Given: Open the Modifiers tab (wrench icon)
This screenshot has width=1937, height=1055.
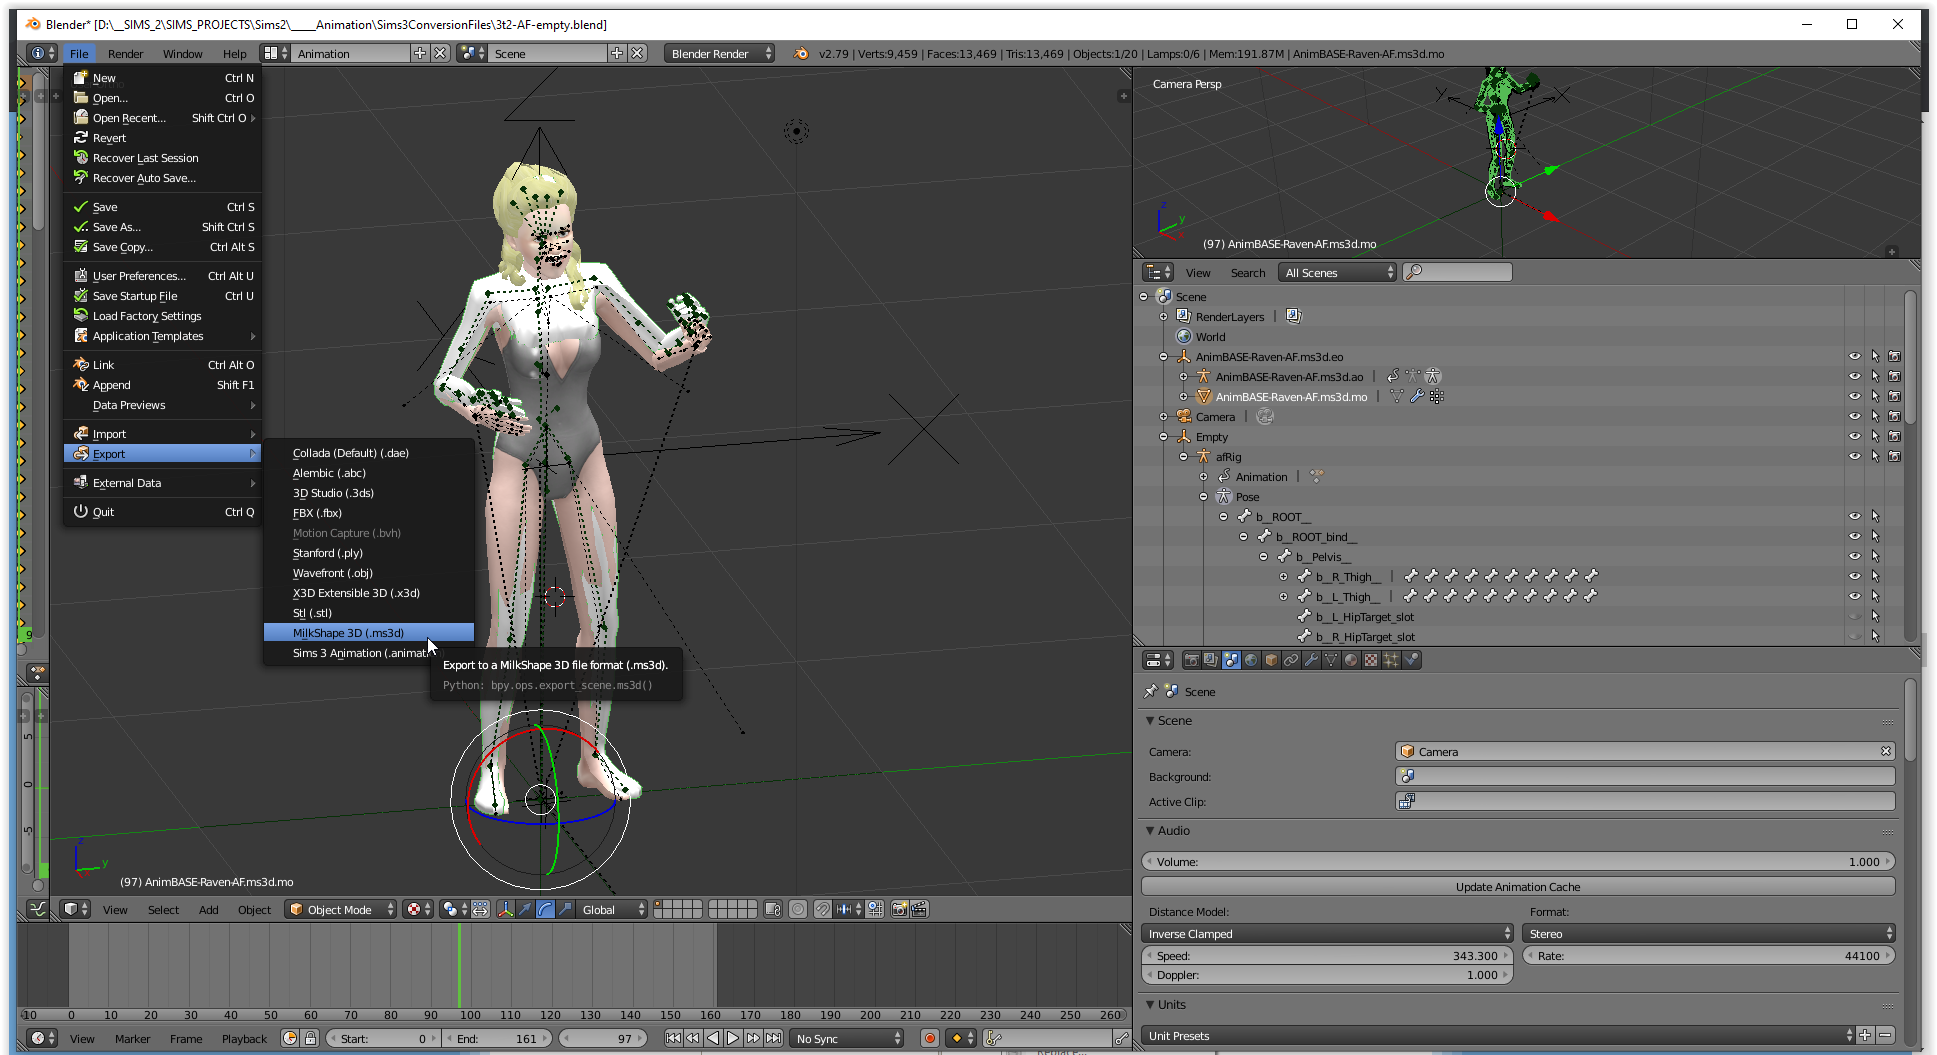Looking at the screenshot, I should click(1311, 660).
